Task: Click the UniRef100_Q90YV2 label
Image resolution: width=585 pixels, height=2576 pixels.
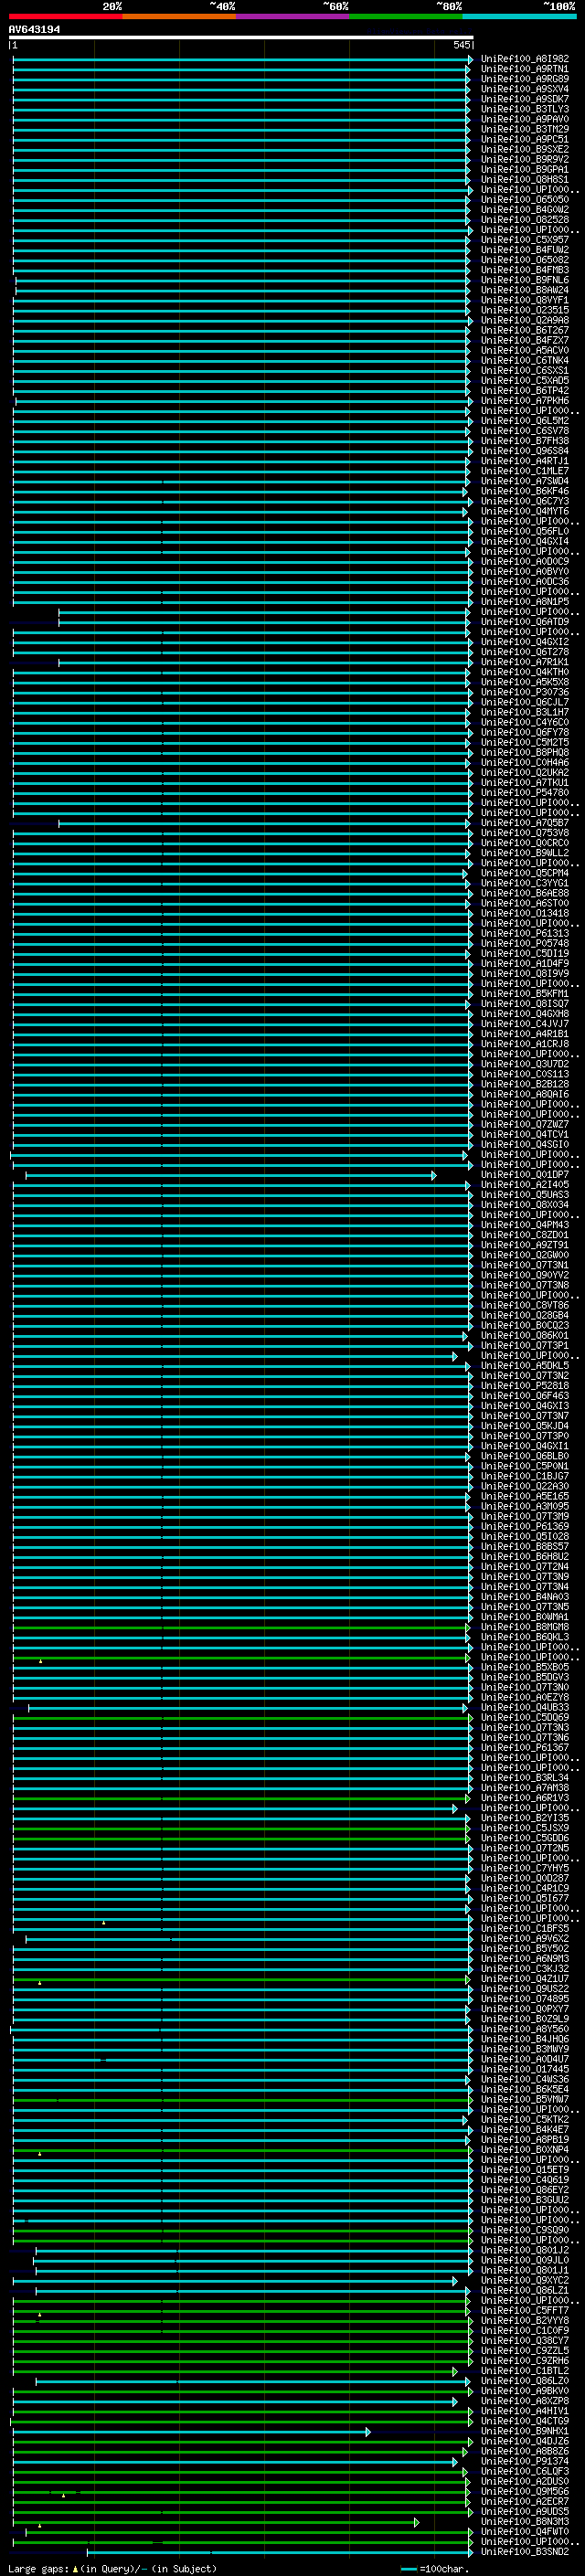Action: (x=525, y=1275)
